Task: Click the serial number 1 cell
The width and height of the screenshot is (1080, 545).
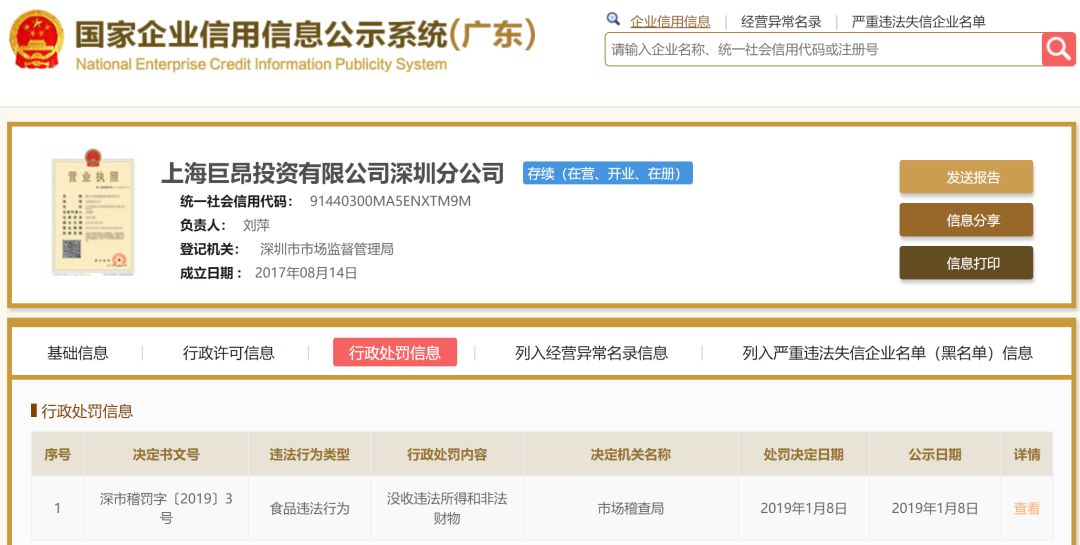Action: (57, 508)
